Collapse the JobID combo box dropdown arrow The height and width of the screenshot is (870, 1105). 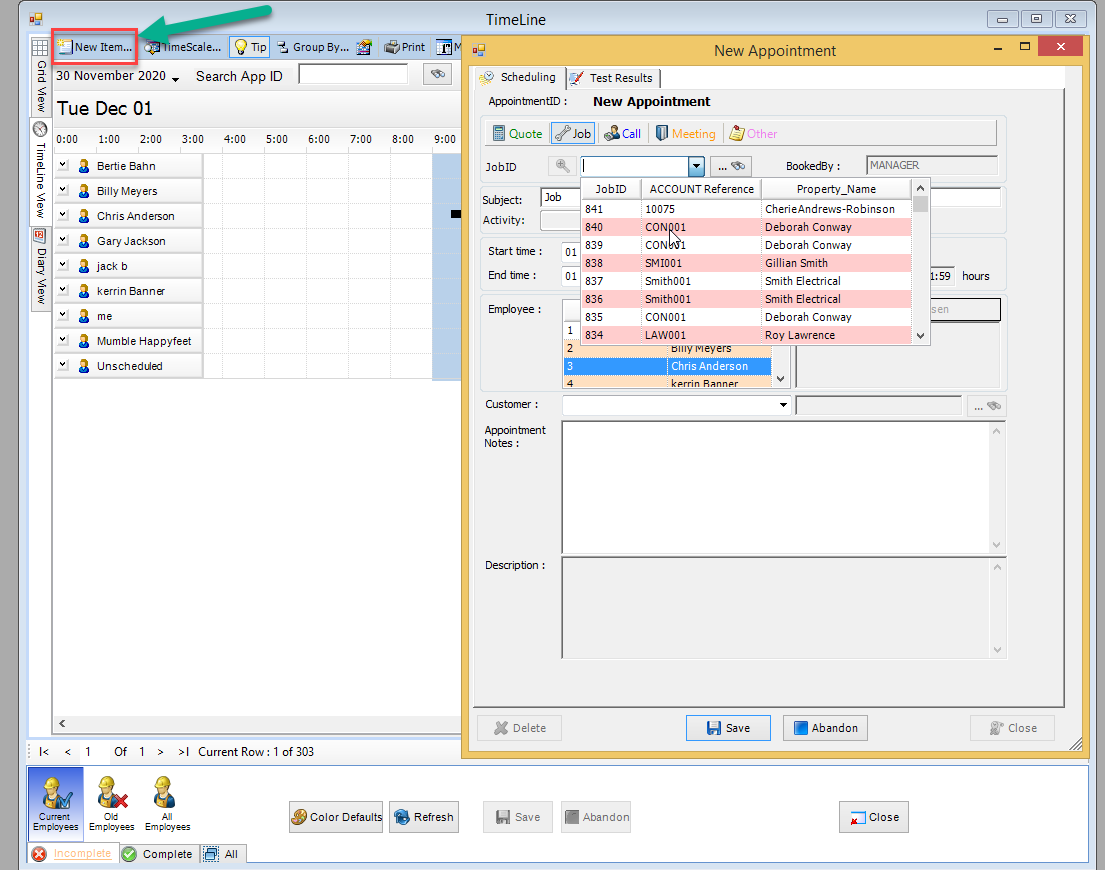[x=696, y=166]
